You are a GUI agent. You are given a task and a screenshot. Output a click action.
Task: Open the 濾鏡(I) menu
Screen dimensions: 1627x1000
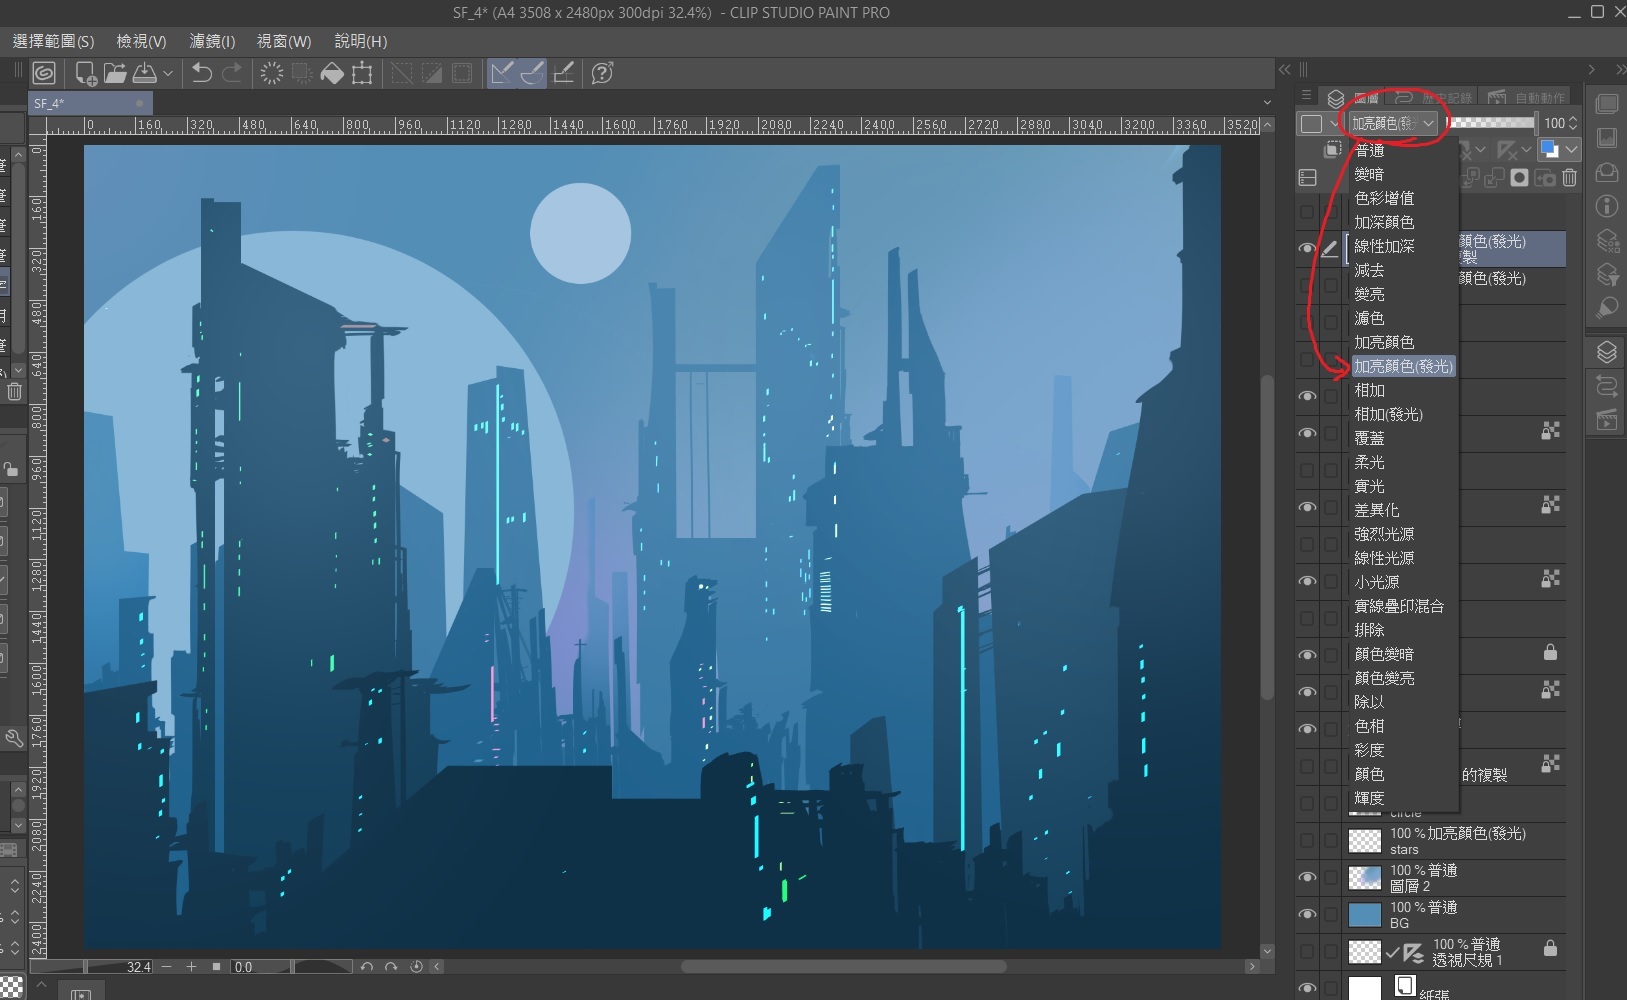(x=212, y=41)
